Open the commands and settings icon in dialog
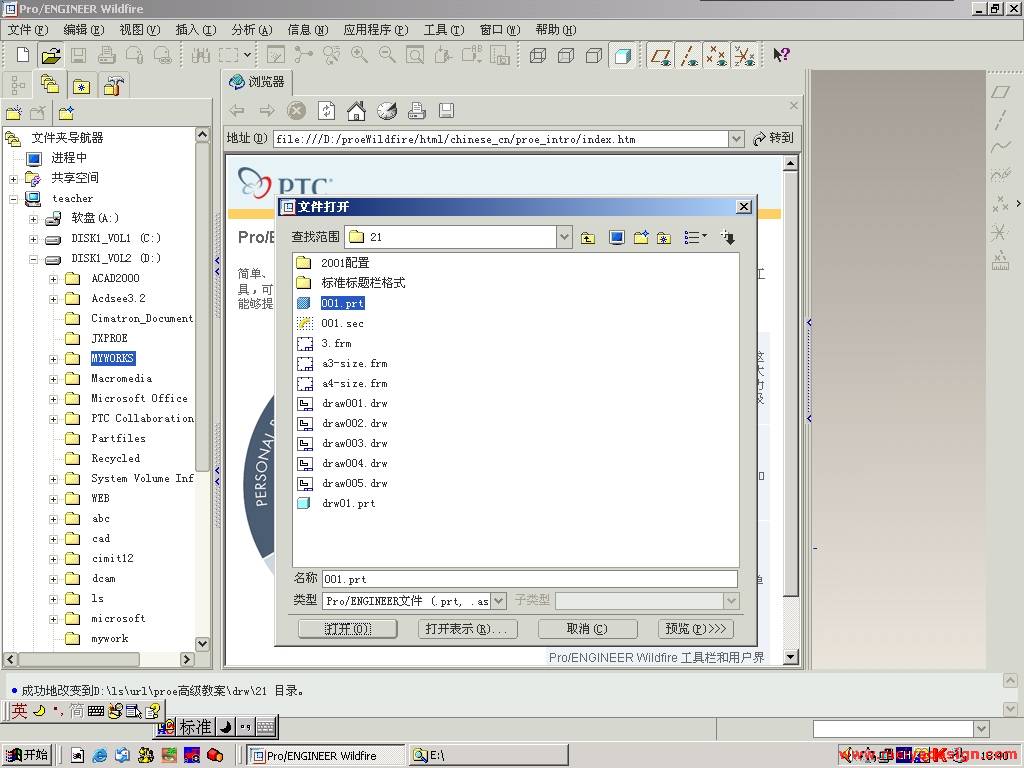Viewport: 1024px width, 768px height. tap(728, 238)
